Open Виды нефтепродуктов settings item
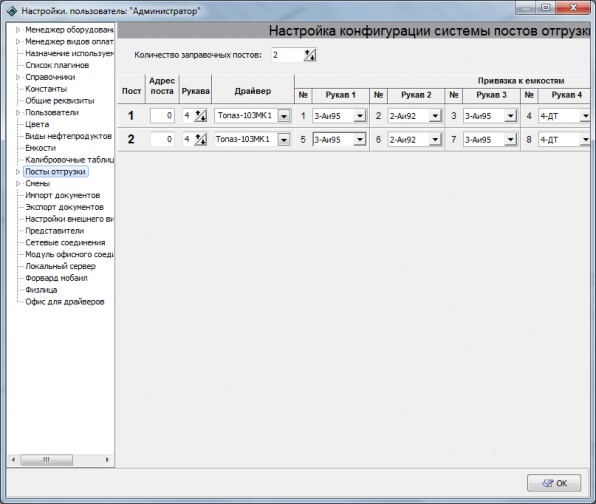This screenshot has height=504, width=596. (68, 136)
